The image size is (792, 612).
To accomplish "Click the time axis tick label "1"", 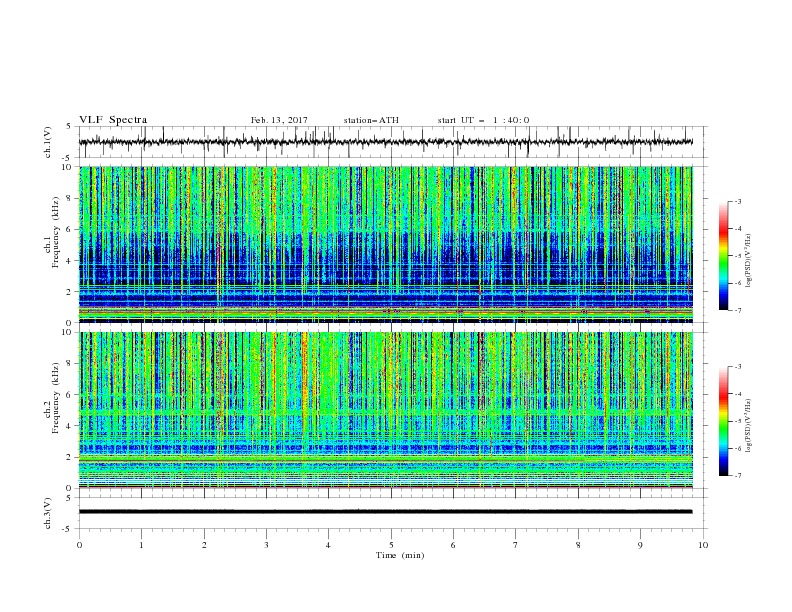I will (x=142, y=545).
